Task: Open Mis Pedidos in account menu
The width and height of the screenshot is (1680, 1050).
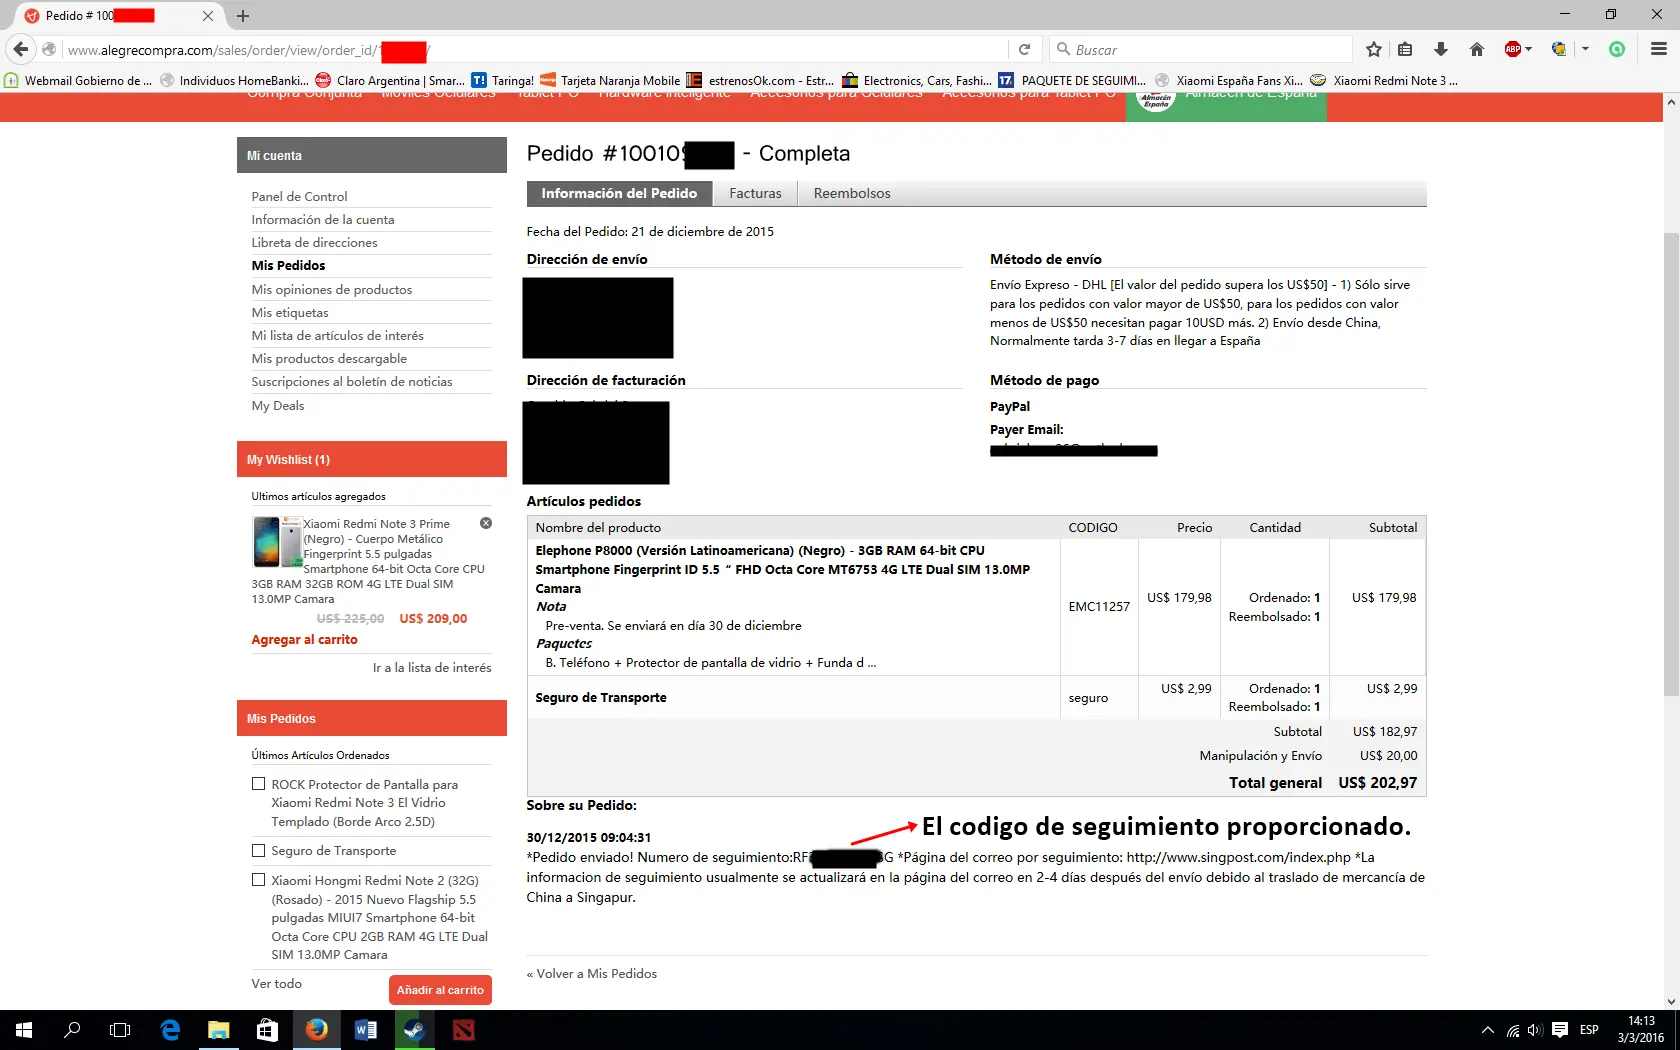Action: [x=289, y=265]
